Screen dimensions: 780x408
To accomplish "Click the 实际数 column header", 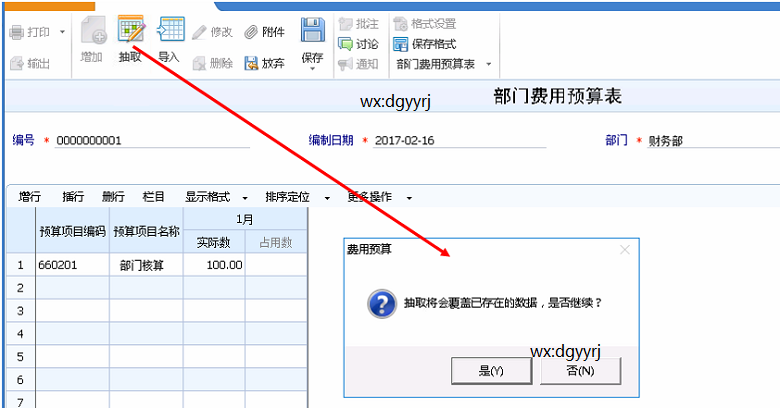I will point(214,242).
